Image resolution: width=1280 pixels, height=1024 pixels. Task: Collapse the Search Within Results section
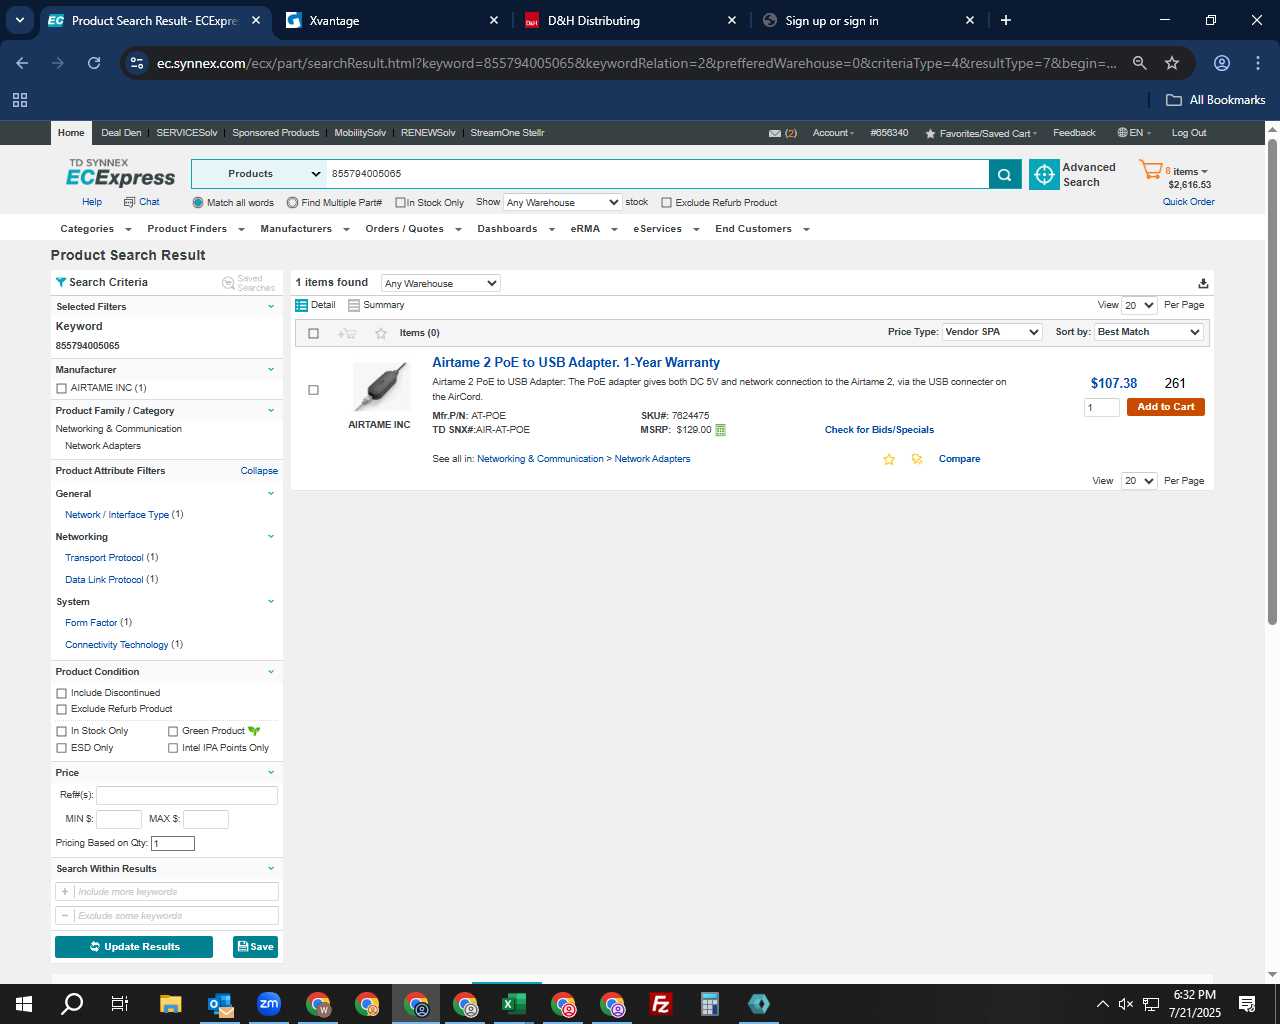[270, 869]
